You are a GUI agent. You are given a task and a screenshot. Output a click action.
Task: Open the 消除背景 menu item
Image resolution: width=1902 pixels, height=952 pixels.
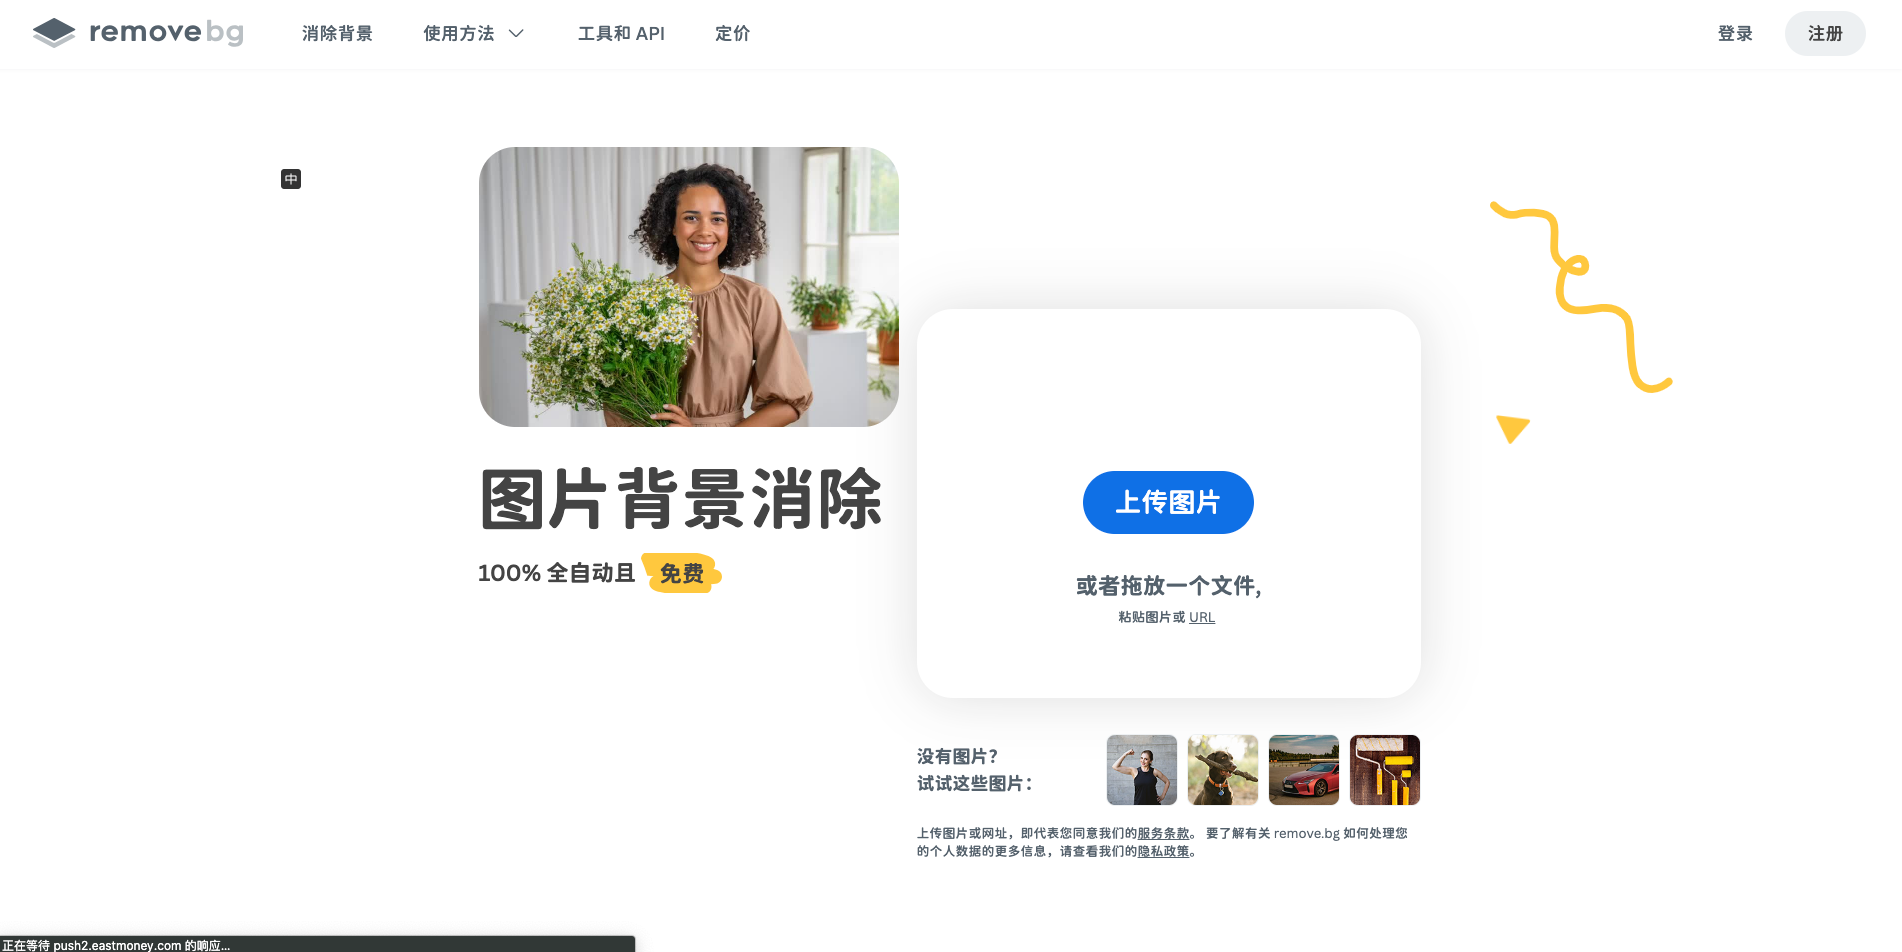click(337, 33)
